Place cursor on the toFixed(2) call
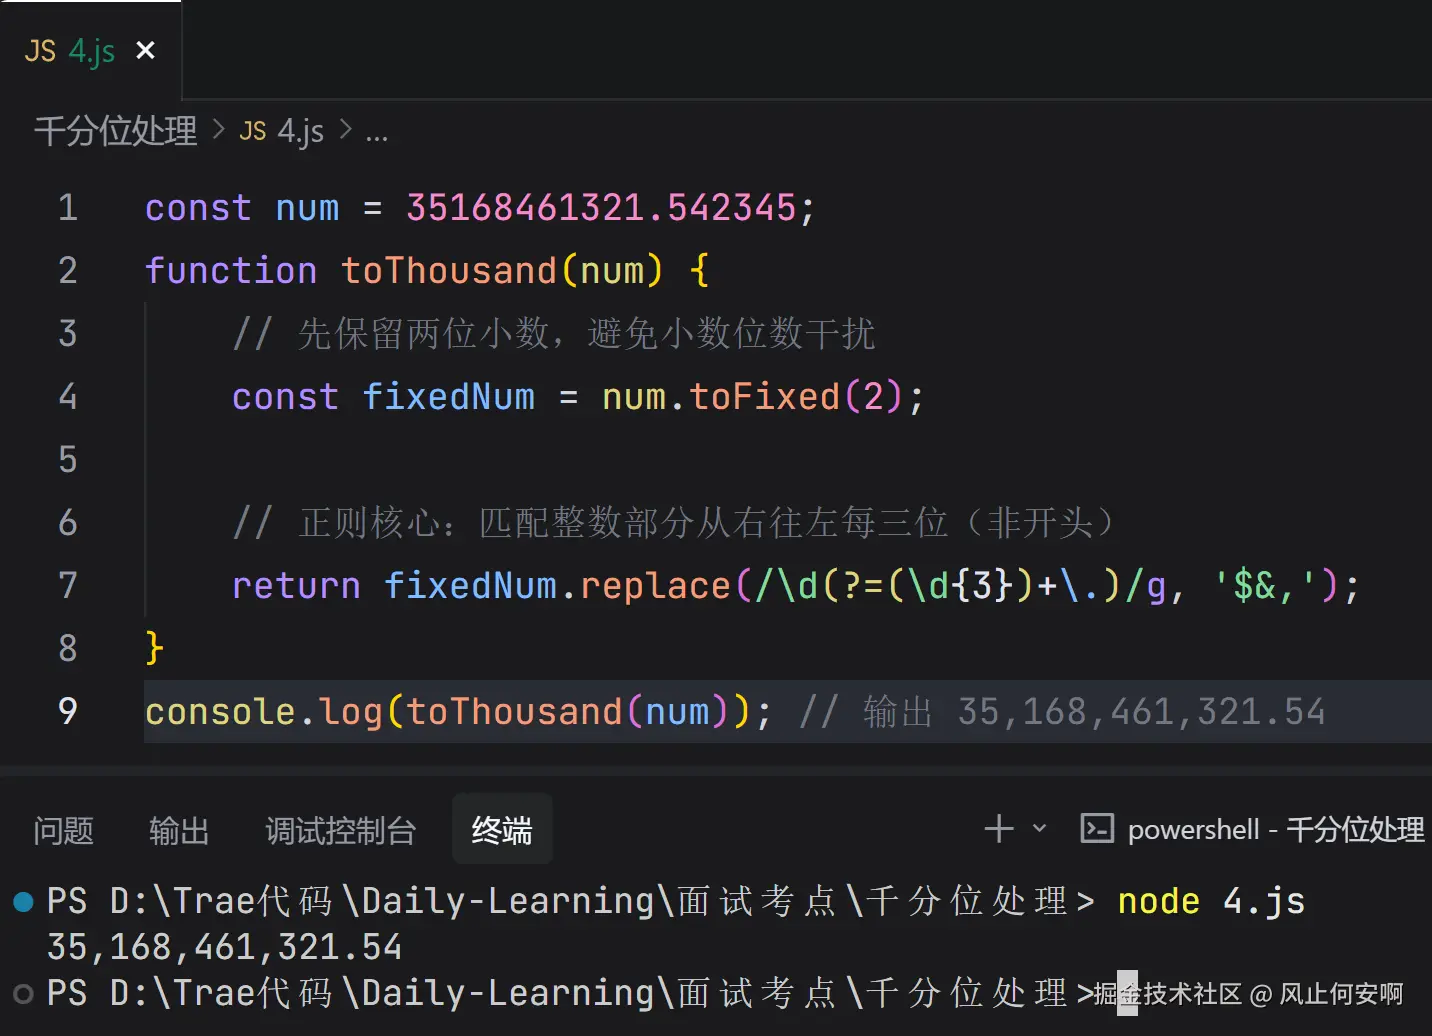 (x=765, y=397)
